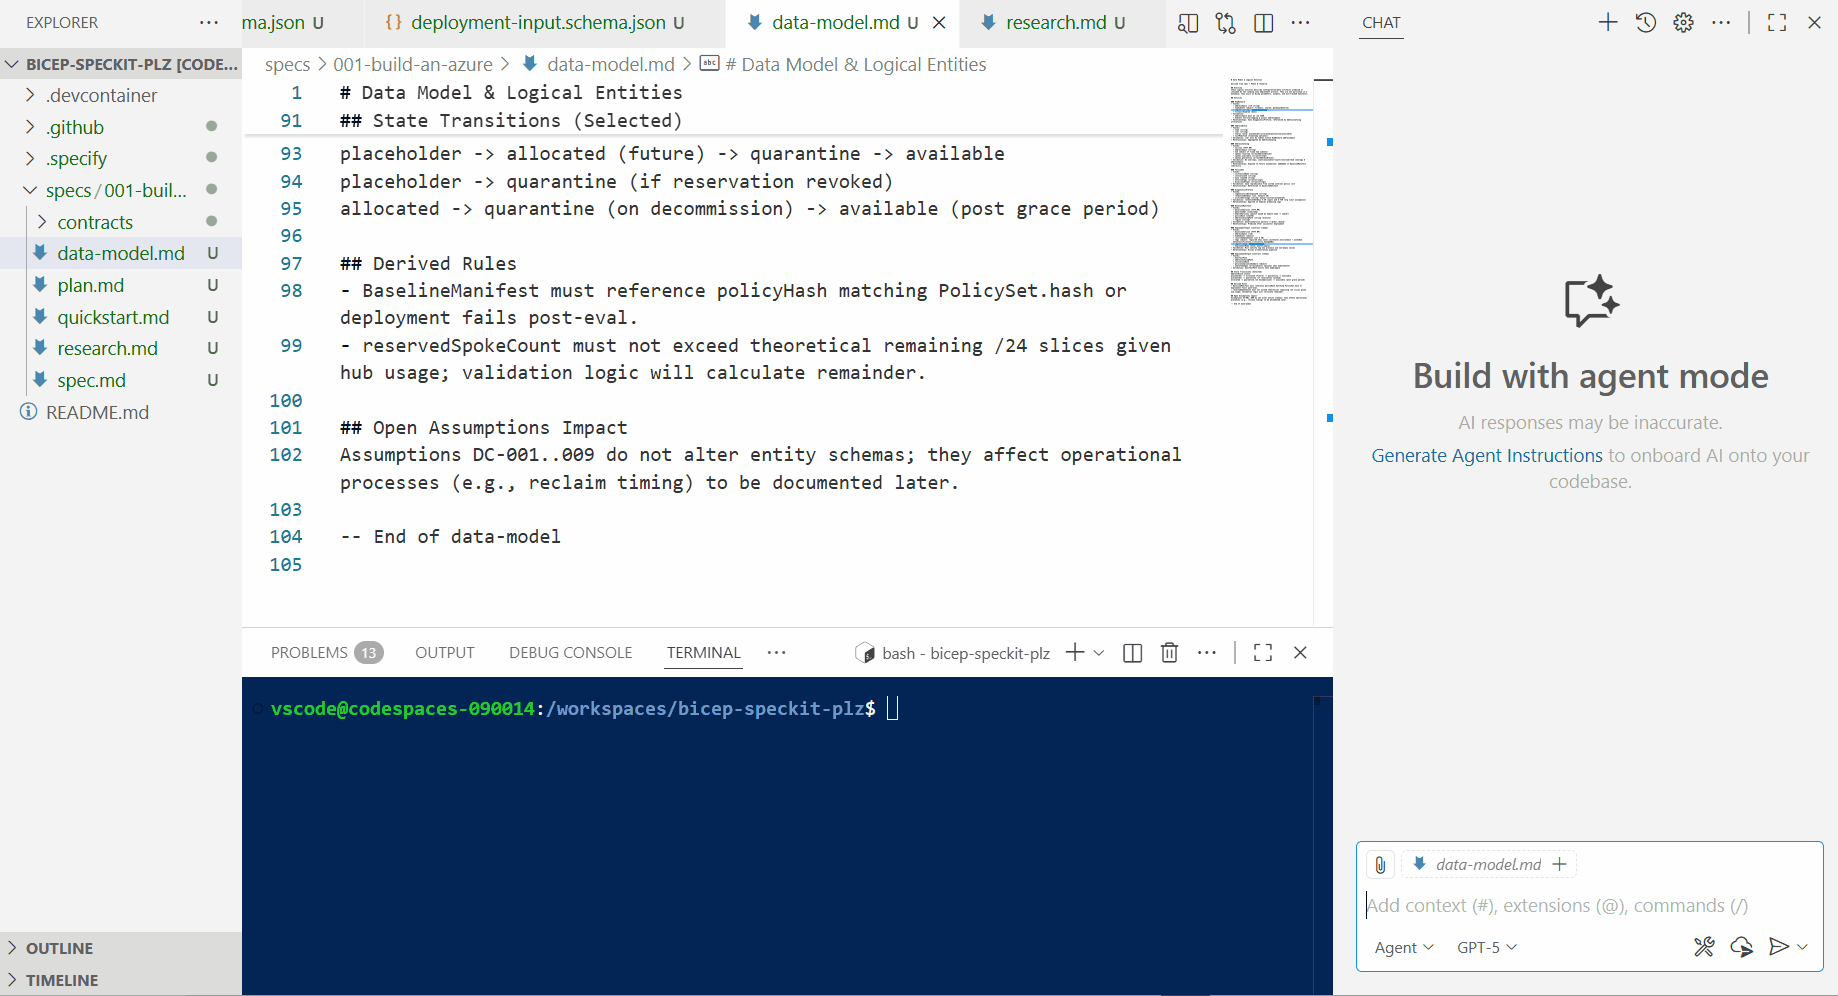Open the research.md editor tab
This screenshot has height=996, width=1838.
coord(1055,22)
